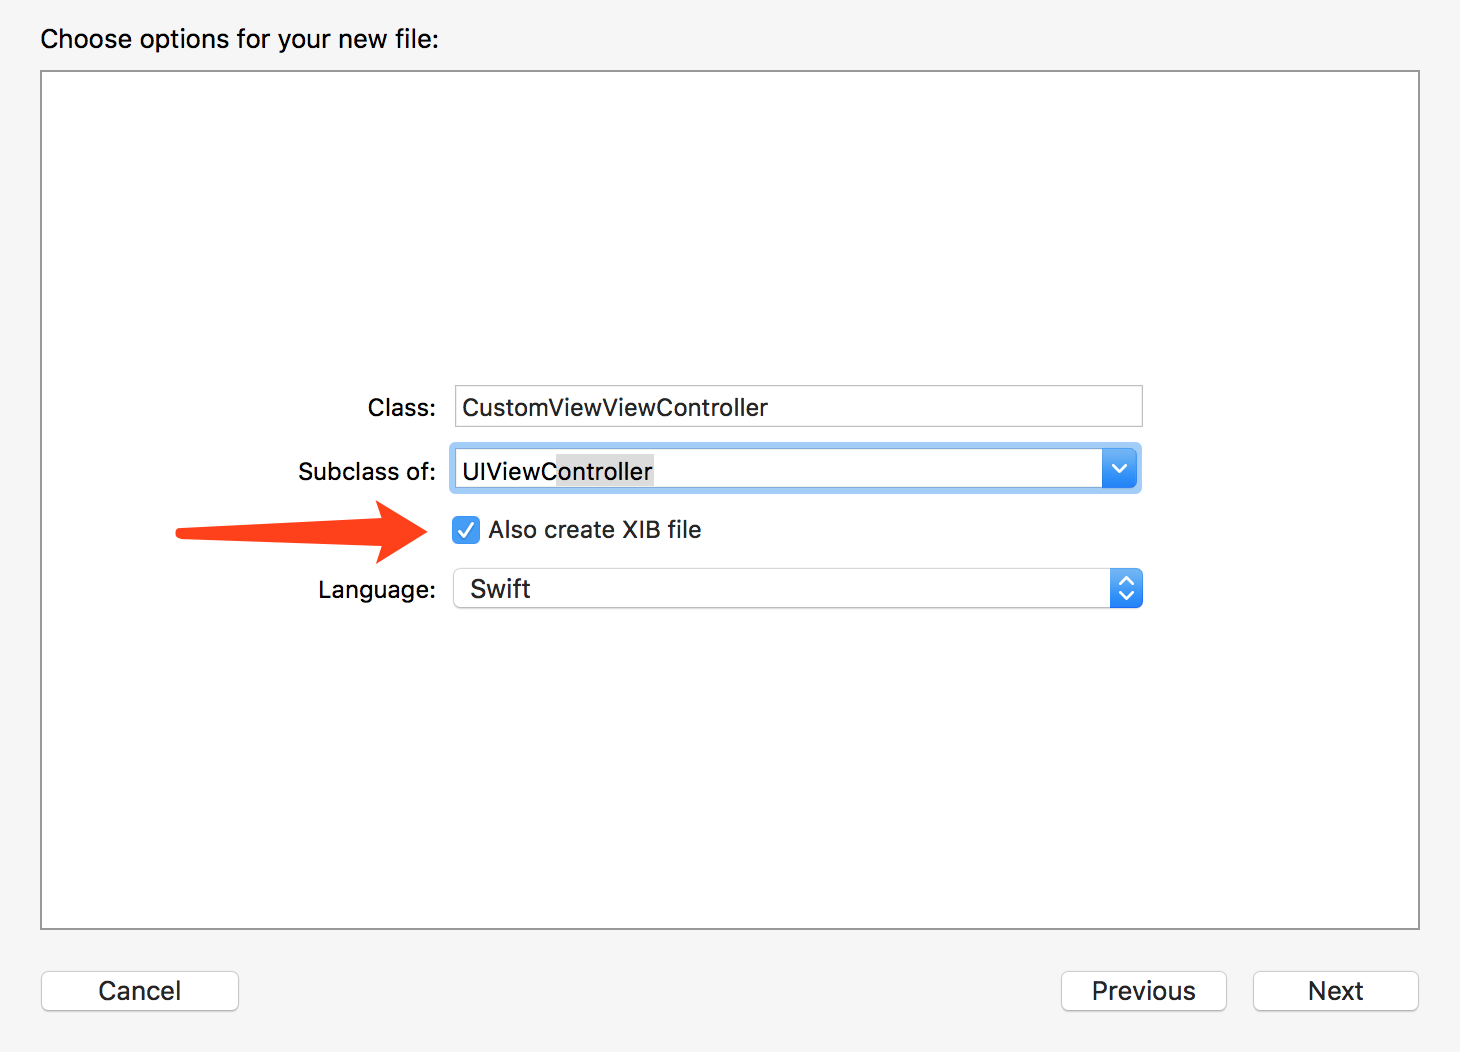Click the 'Language:' label

coord(376,590)
